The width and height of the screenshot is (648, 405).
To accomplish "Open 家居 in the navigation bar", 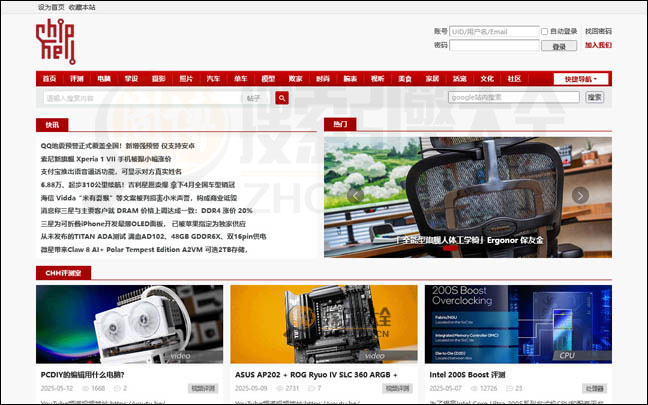I will [432, 79].
